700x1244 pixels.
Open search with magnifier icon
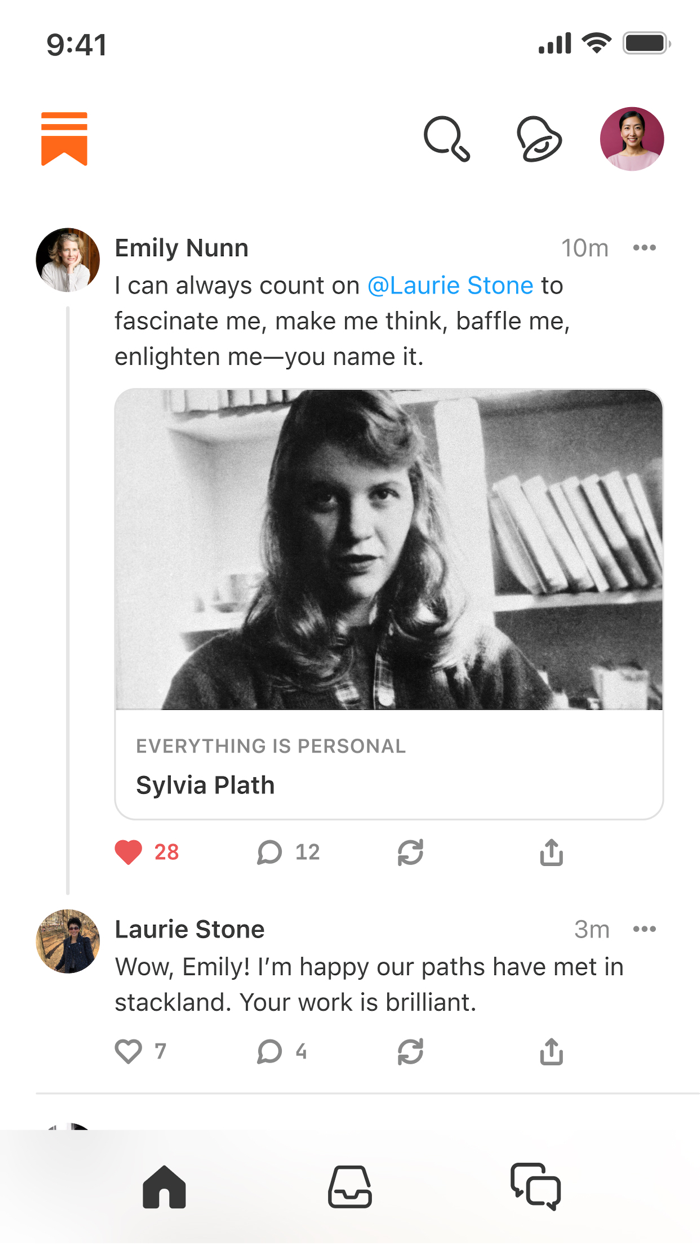446,139
